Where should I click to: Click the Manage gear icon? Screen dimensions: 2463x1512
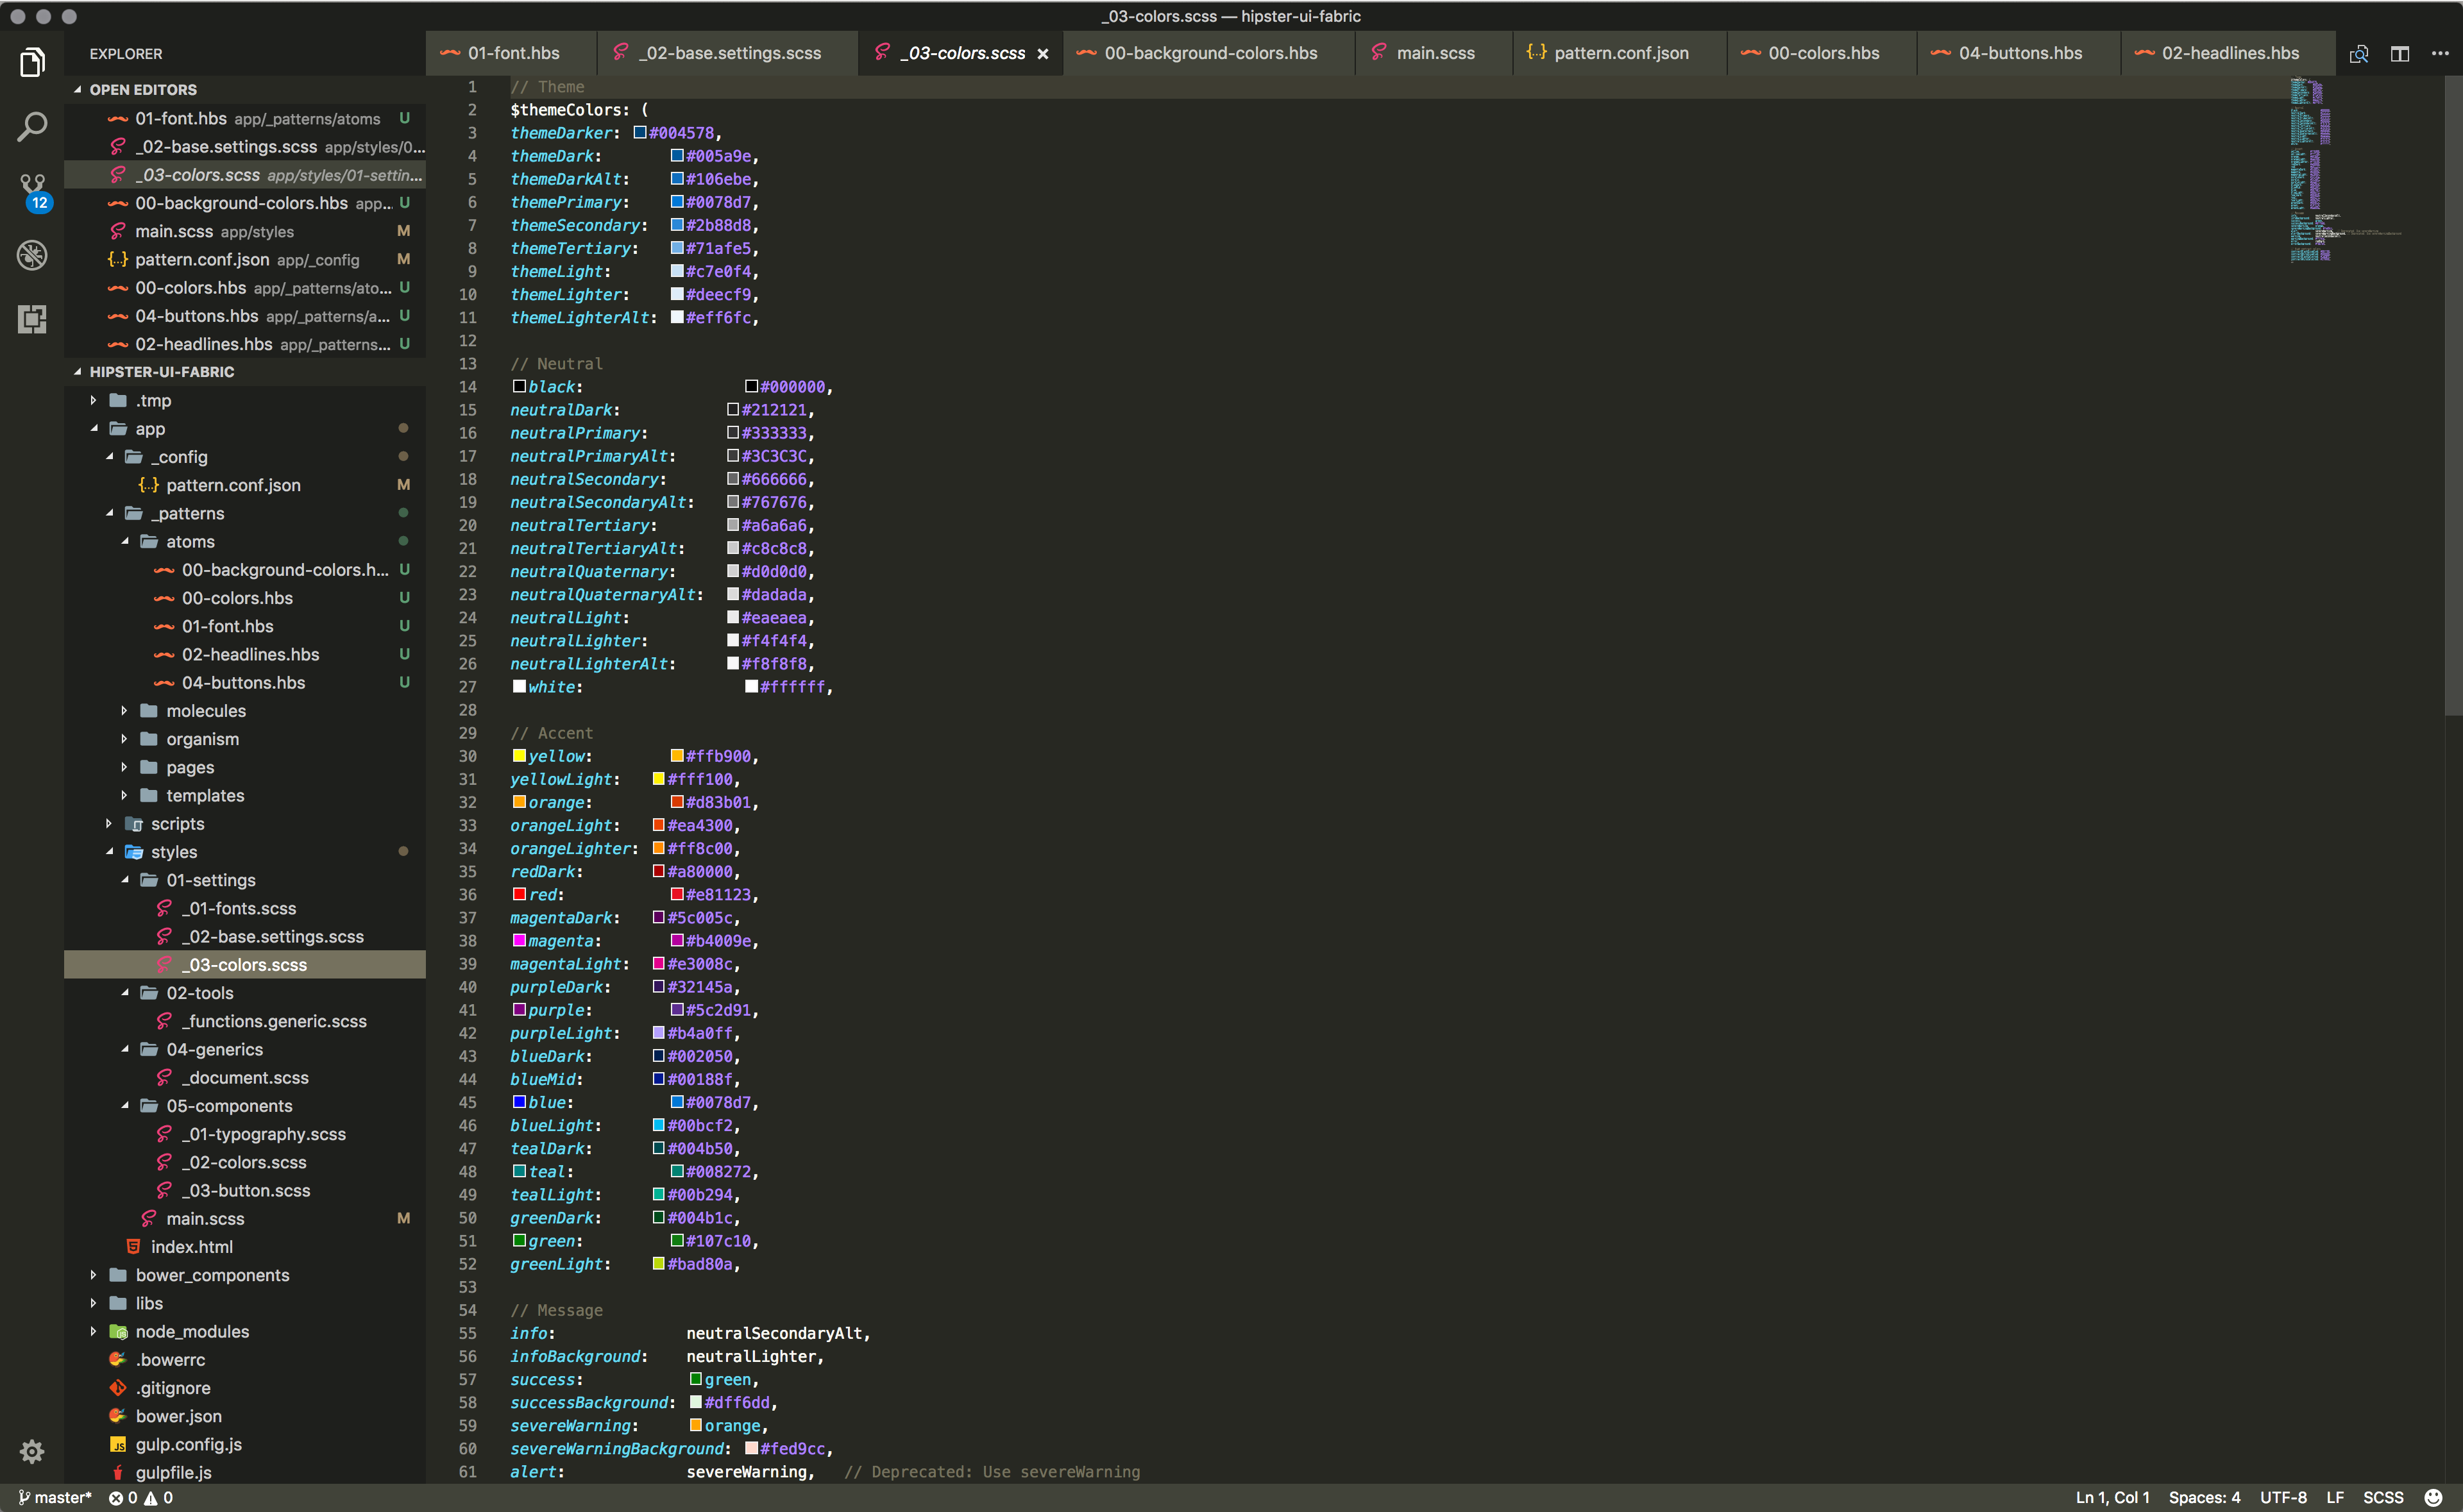pos(32,1451)
